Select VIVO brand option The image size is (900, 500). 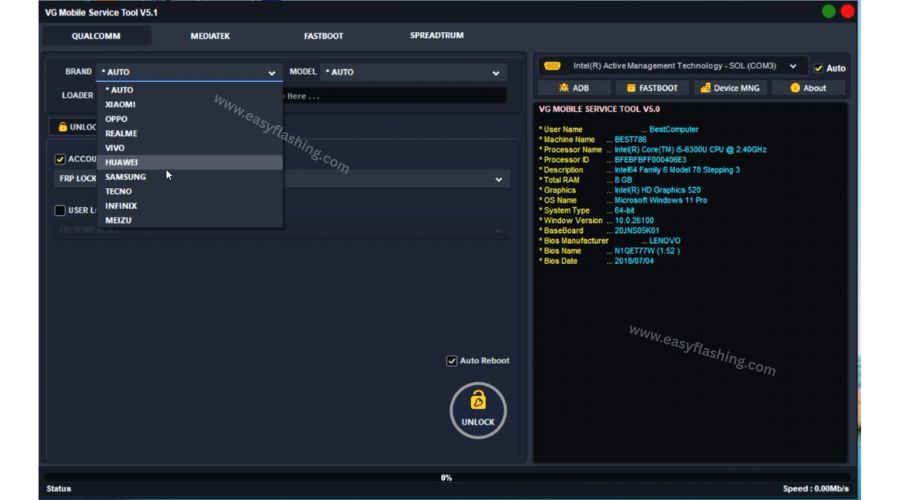pos(189,148)
